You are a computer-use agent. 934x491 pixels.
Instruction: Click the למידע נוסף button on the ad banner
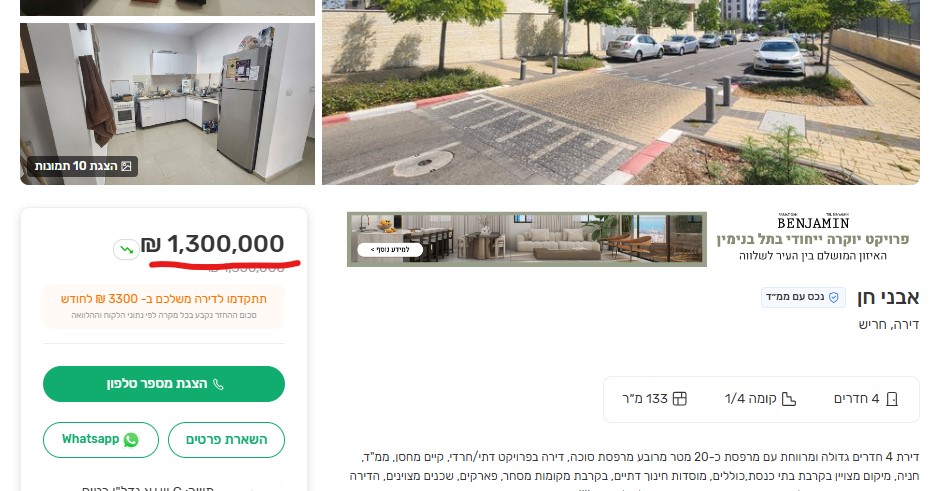[x=390, y=250]
